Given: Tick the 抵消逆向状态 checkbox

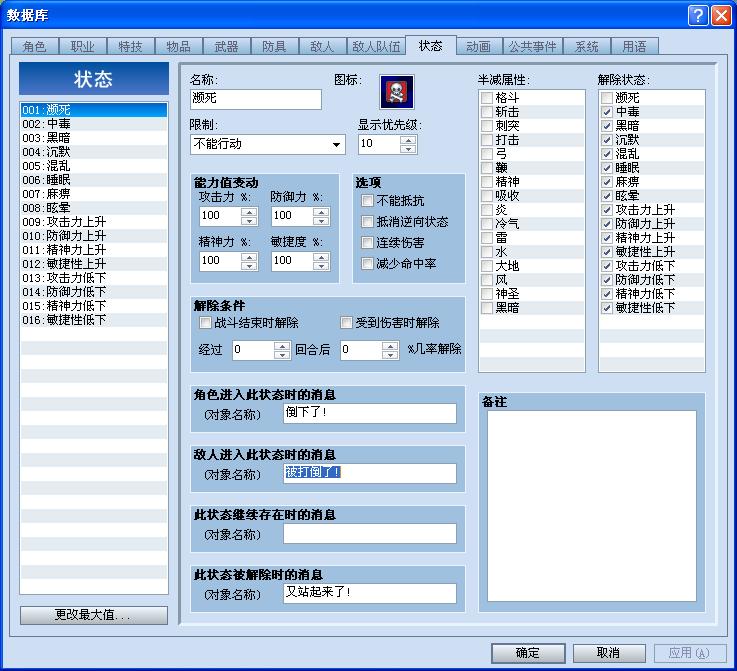Looking at the screenshot, I should coord(367,222).
